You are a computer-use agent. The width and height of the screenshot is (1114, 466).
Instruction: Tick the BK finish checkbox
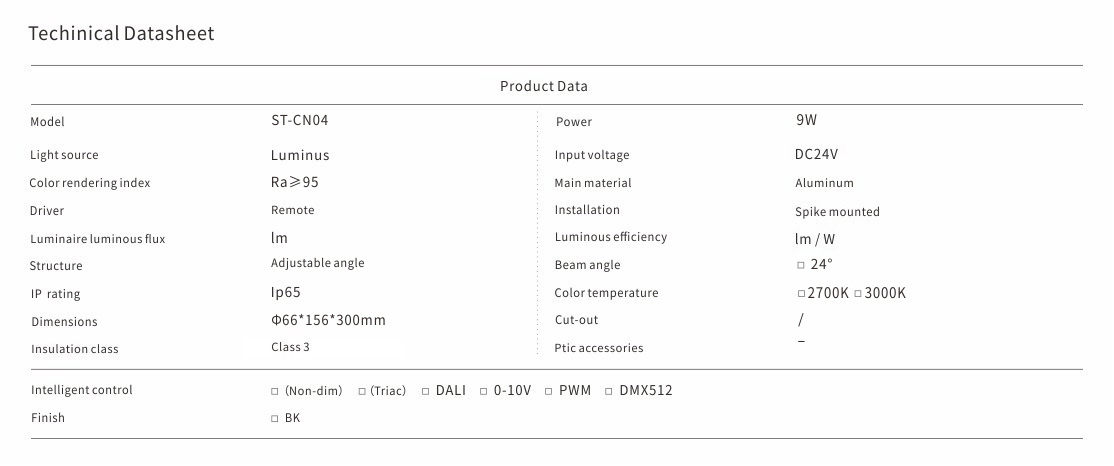tap(275, 419)
